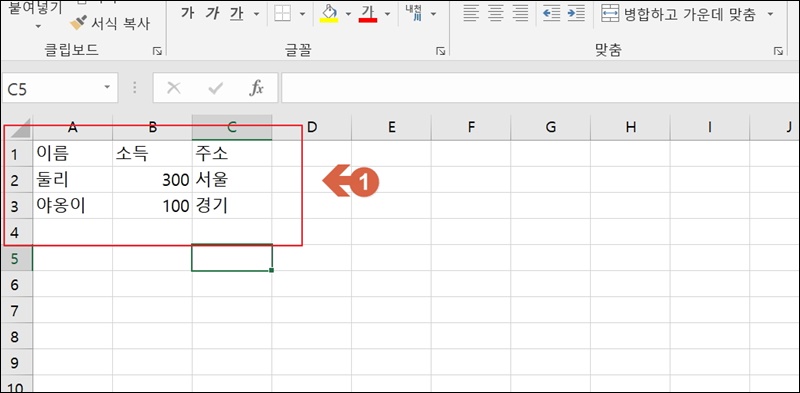This screenshot has width=800, height=393.
Task: Select row 1 header
Action: (x=16, y=154)
